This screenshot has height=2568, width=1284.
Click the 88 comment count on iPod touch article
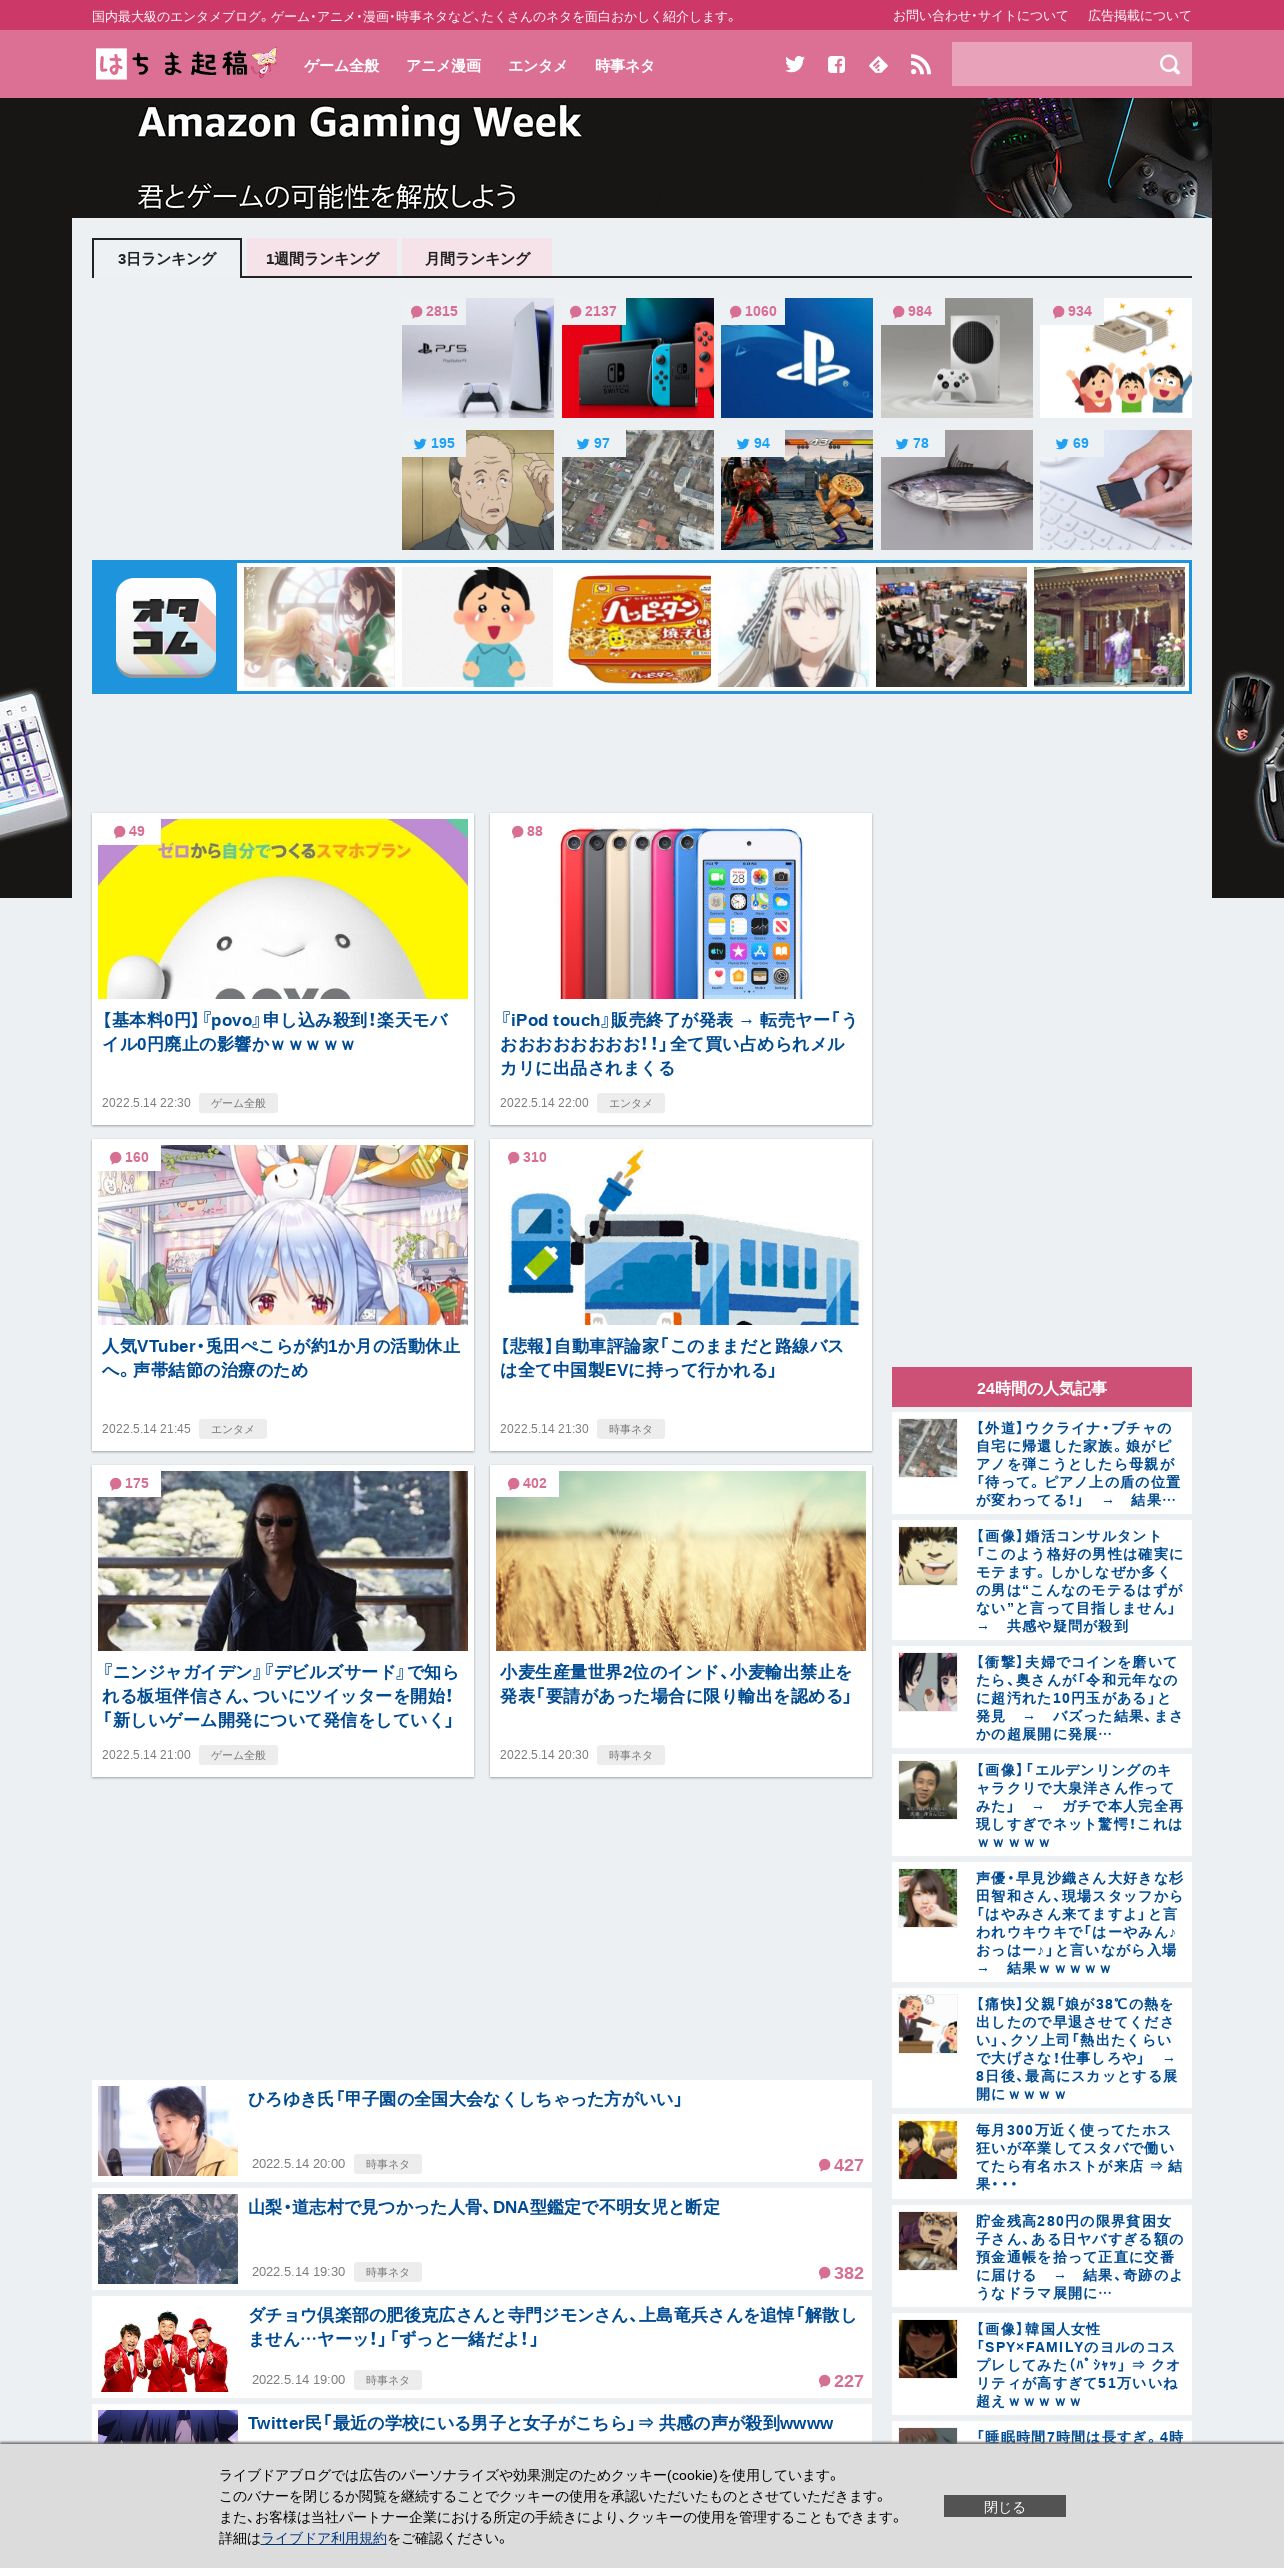tap(527, 831)
